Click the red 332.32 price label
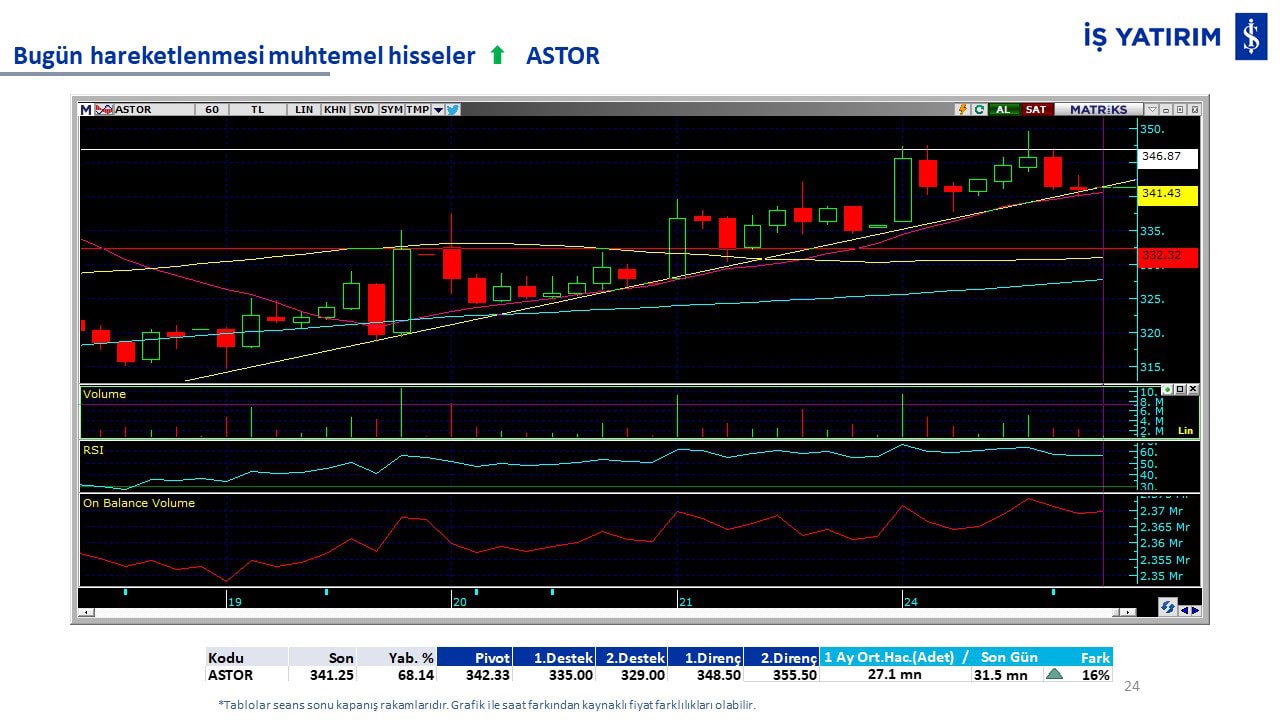1280x720 pixels. pos(1168,256)
